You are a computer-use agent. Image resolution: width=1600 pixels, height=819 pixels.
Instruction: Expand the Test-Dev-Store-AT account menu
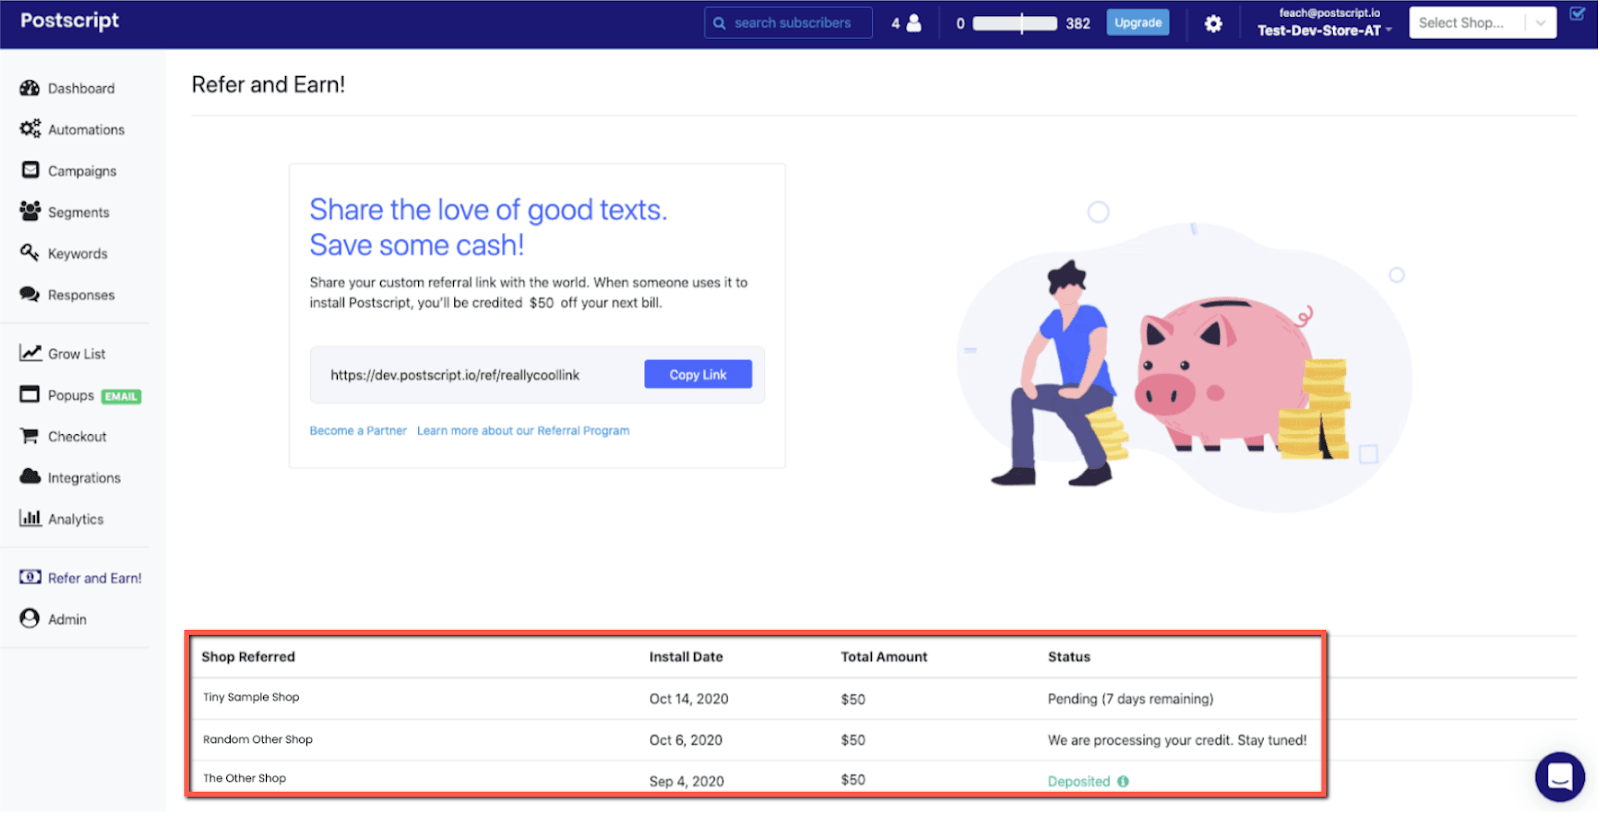point(1324,31)
